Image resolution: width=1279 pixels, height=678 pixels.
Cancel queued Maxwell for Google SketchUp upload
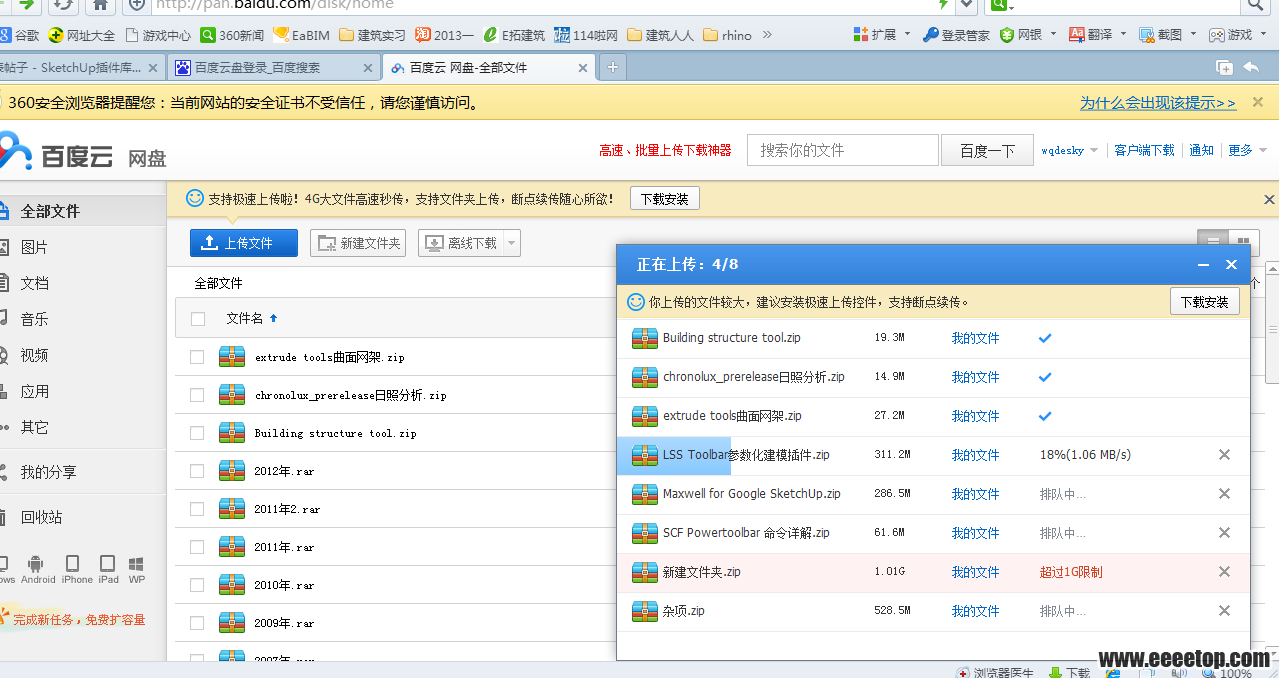click(x=1224, y=494)
